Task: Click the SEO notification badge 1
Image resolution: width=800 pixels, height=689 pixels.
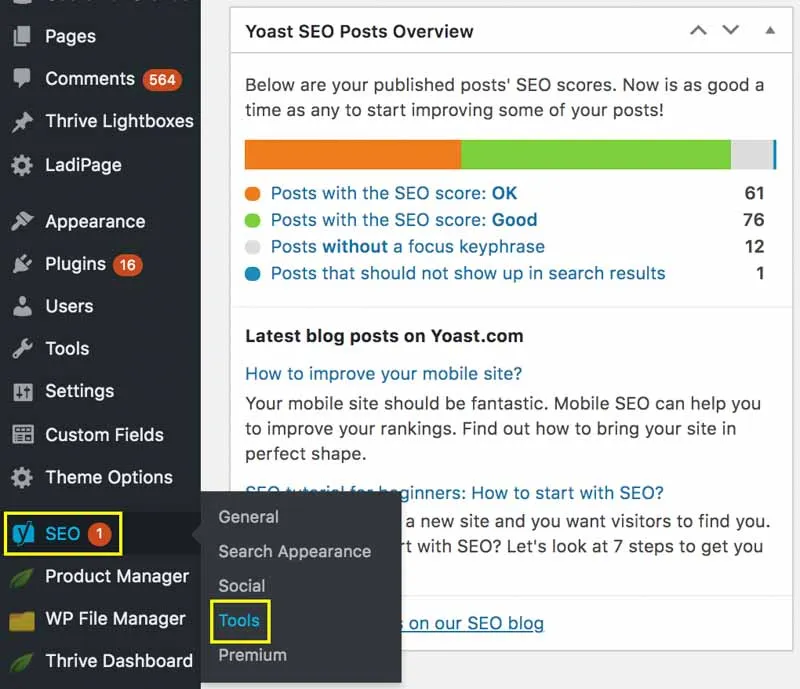Action: (99, 534)
